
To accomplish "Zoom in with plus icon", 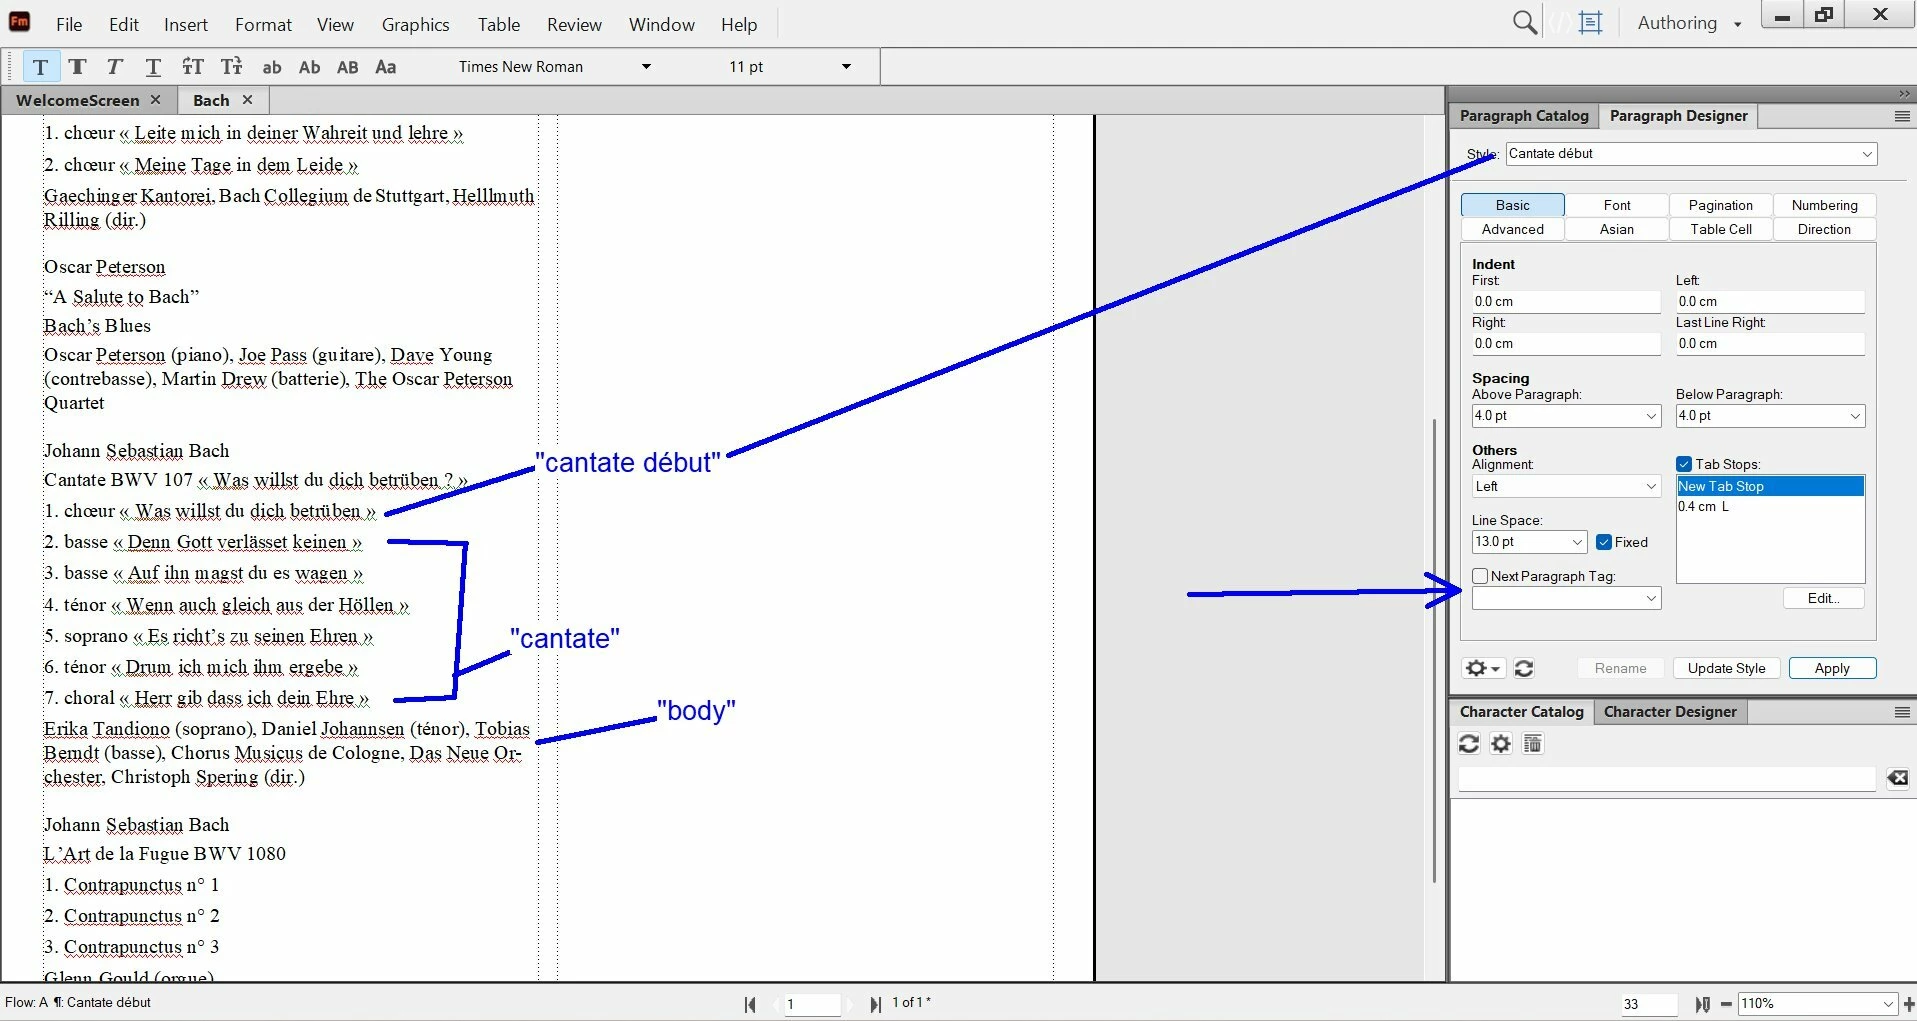I will pos(1909,1004).
